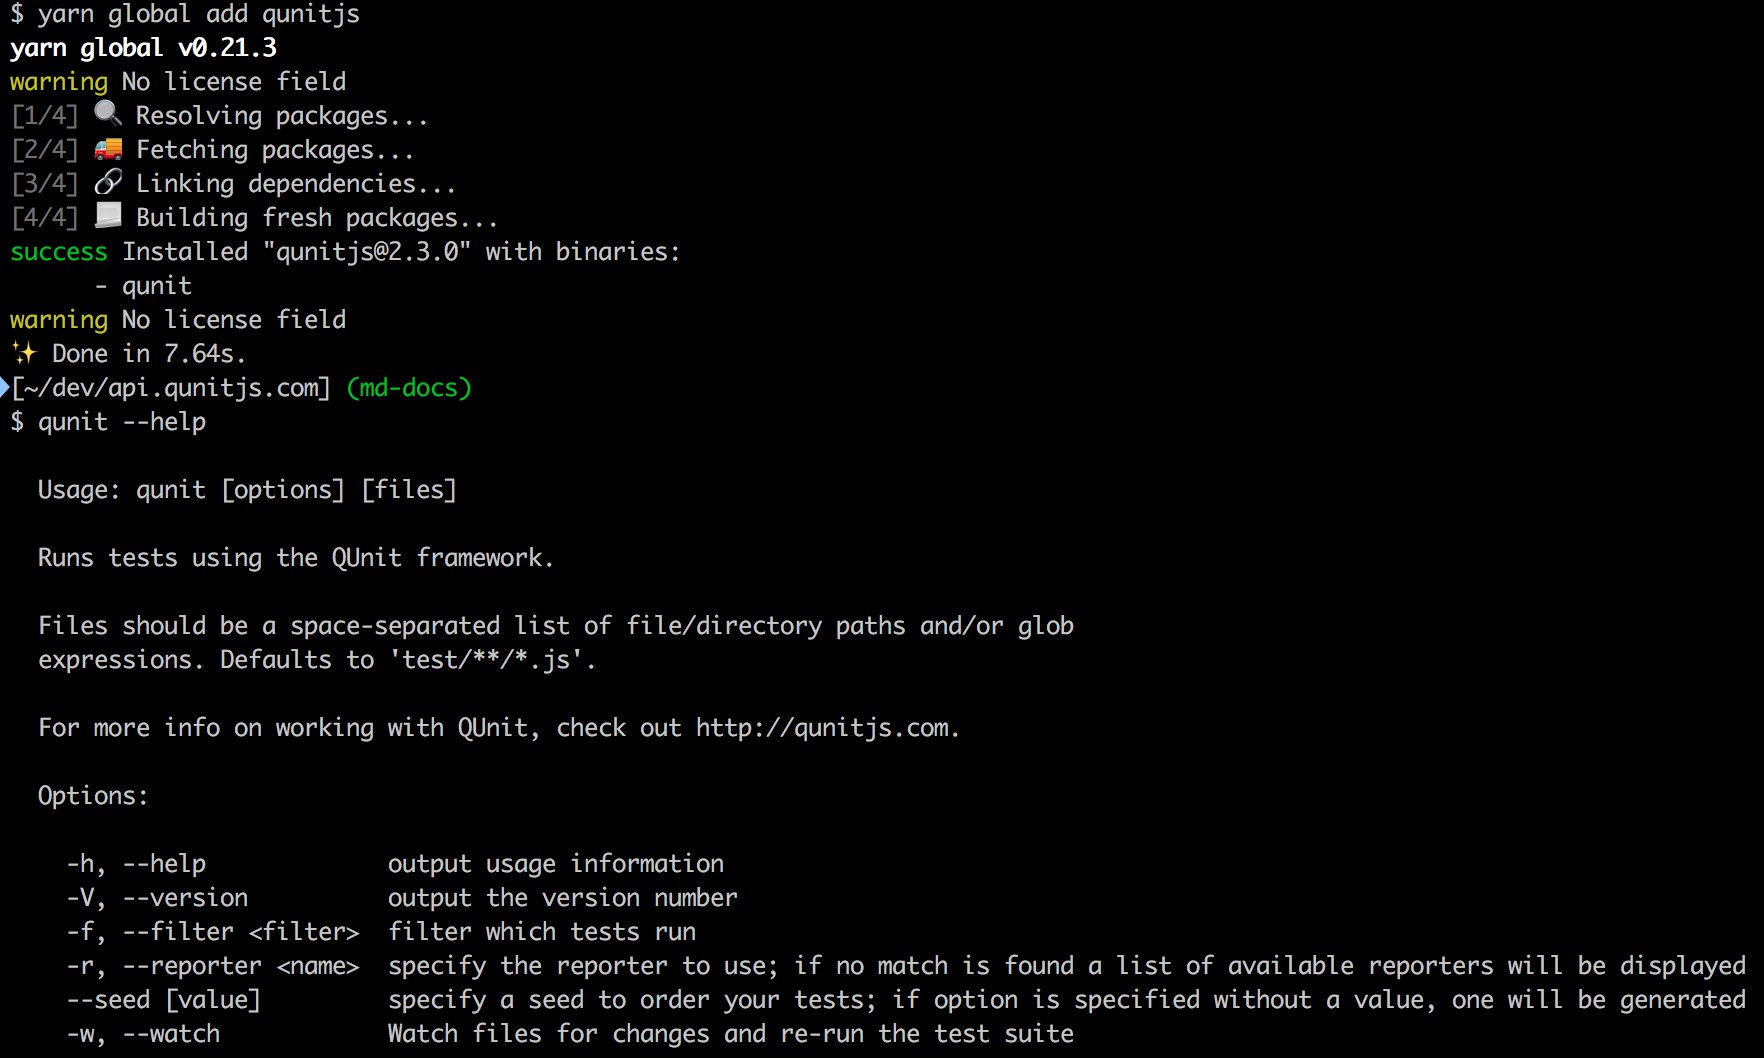Click the first yellow warning label
The height and width of the screenshot is (1058, 1764).
(58, 81)
